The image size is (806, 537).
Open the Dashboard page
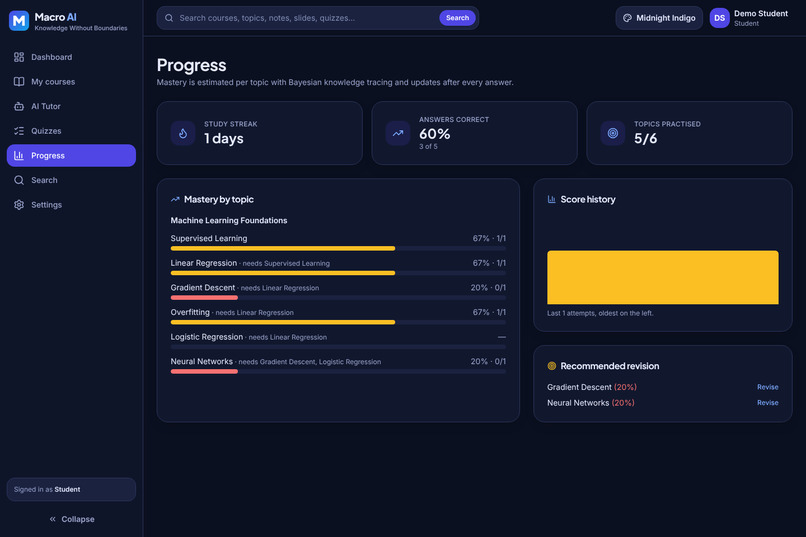71,57
